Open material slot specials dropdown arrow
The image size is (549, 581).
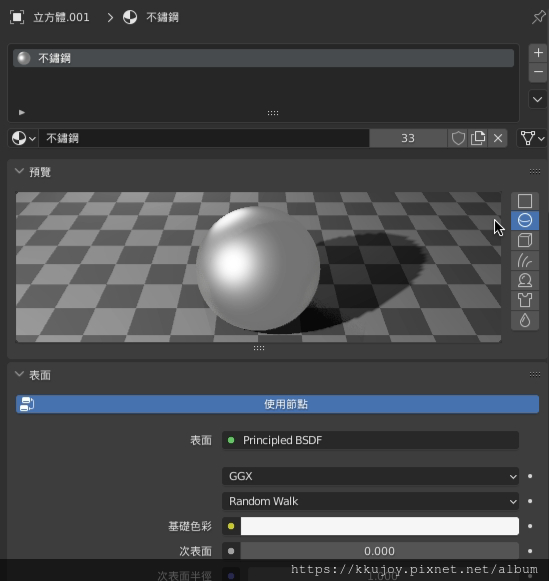click(538, 99)
